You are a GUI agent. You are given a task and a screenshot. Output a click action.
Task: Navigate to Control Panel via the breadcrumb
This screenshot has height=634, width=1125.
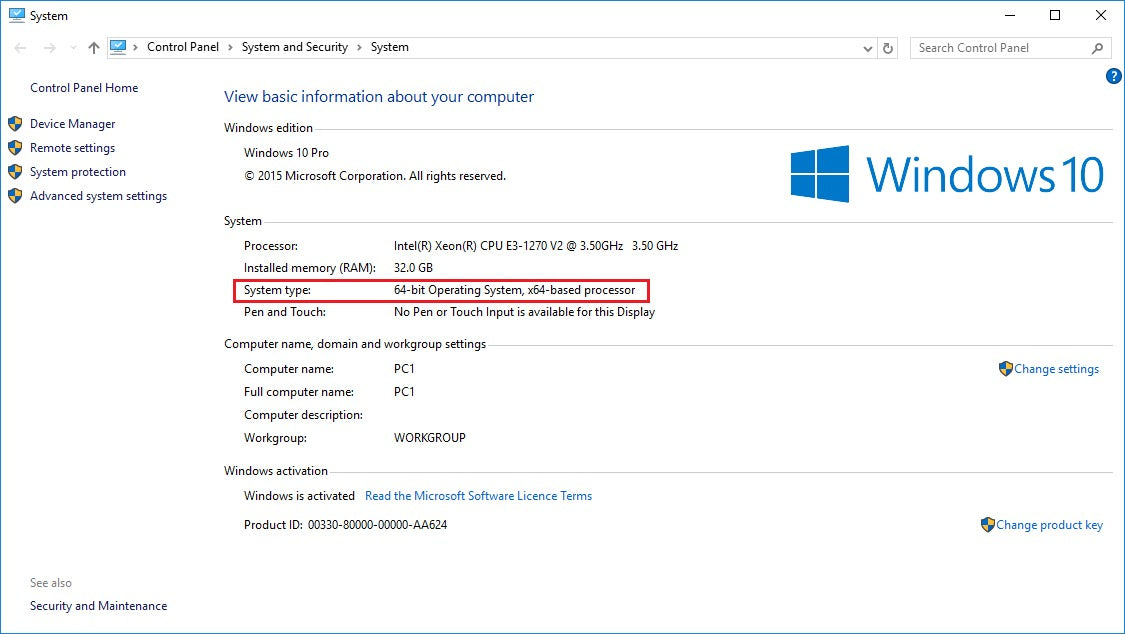click(182, 47)
